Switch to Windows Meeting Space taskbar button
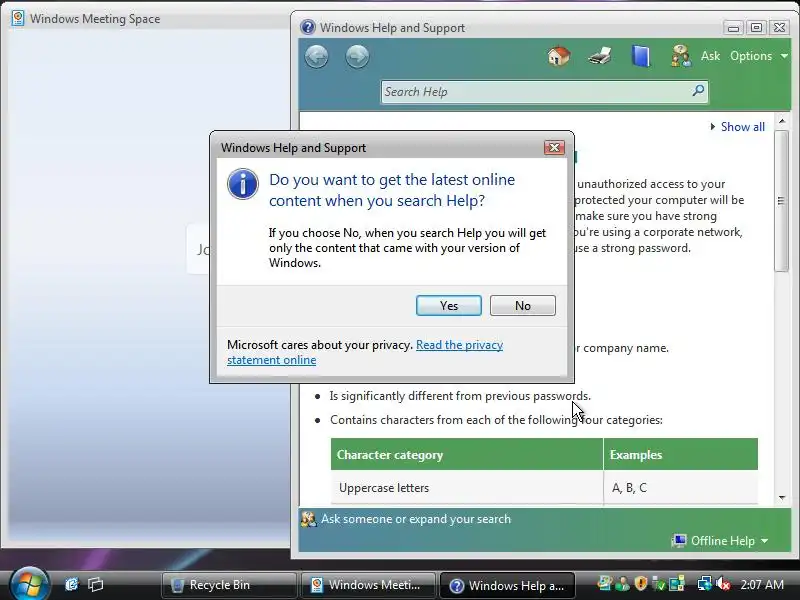Screen dimensions: 800x600 [368, 585]
